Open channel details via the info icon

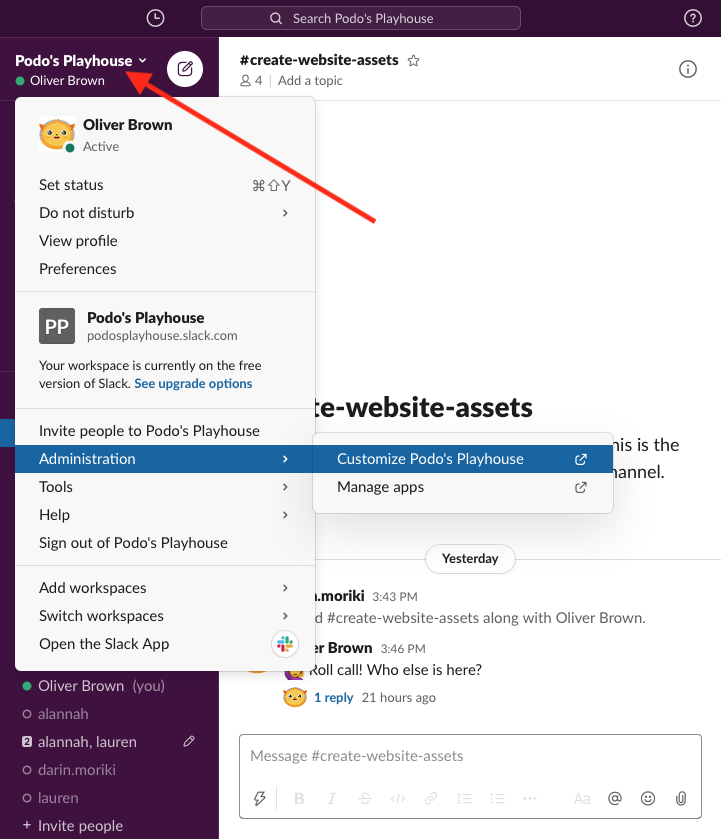tap(687, 69)
